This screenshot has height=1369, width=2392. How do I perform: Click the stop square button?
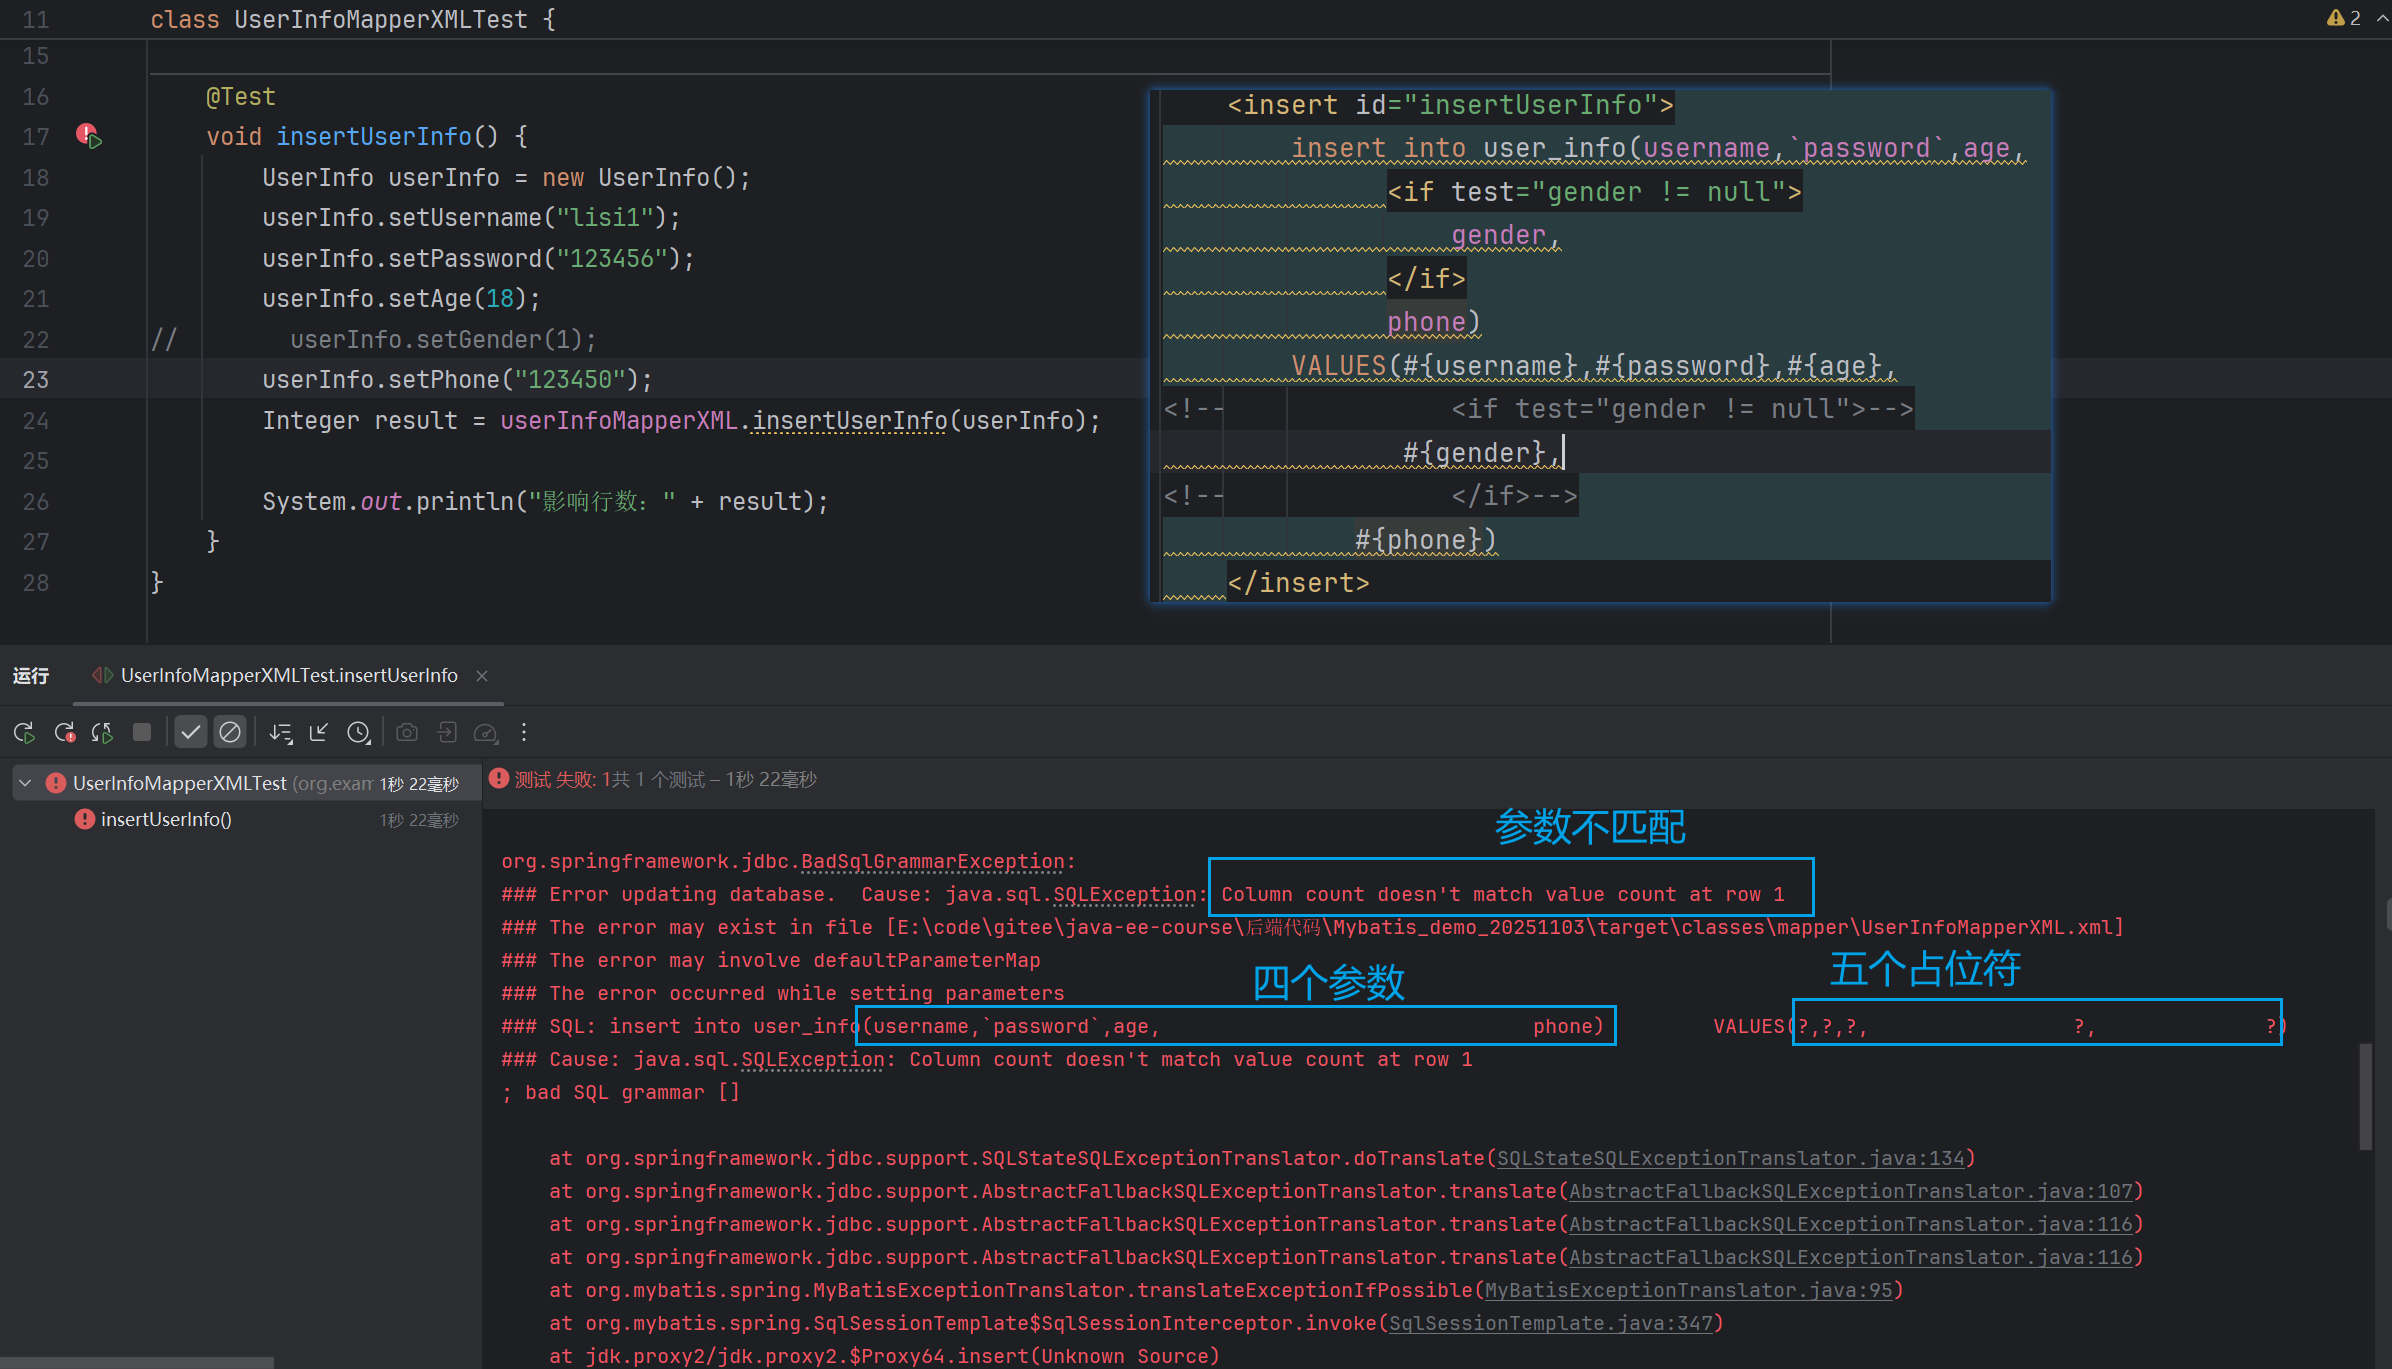pos(142,733)
